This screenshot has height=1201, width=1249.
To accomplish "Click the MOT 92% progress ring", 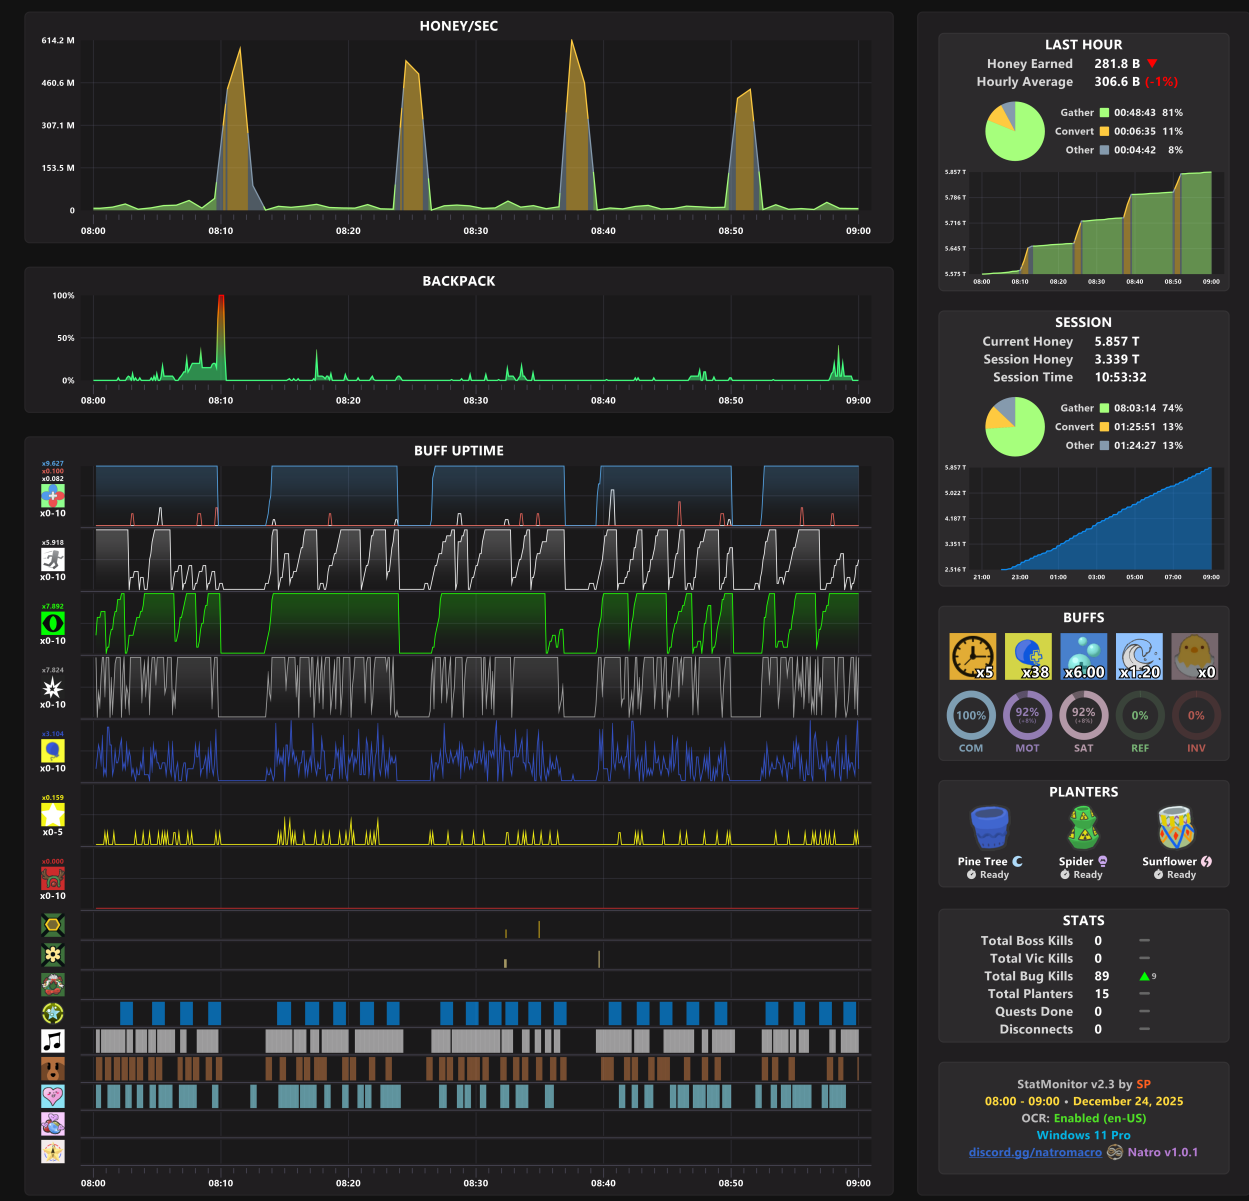I will [1027, 715].
